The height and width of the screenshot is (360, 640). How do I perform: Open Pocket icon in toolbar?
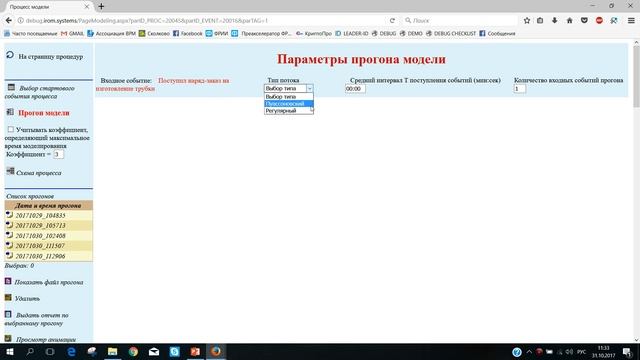coord(584,20)
